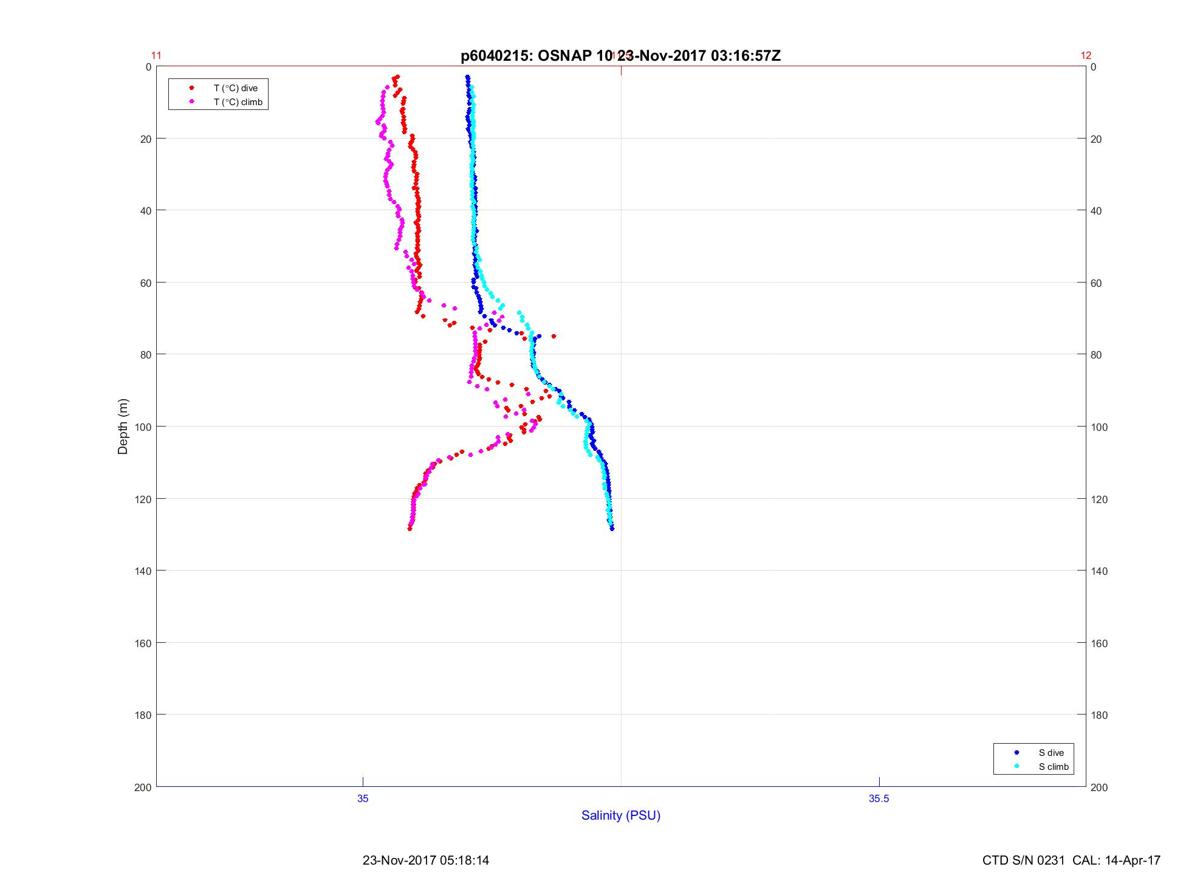
Task: Click the plot title p6040215: OSNAP 10
Action: tap(621, 56)
